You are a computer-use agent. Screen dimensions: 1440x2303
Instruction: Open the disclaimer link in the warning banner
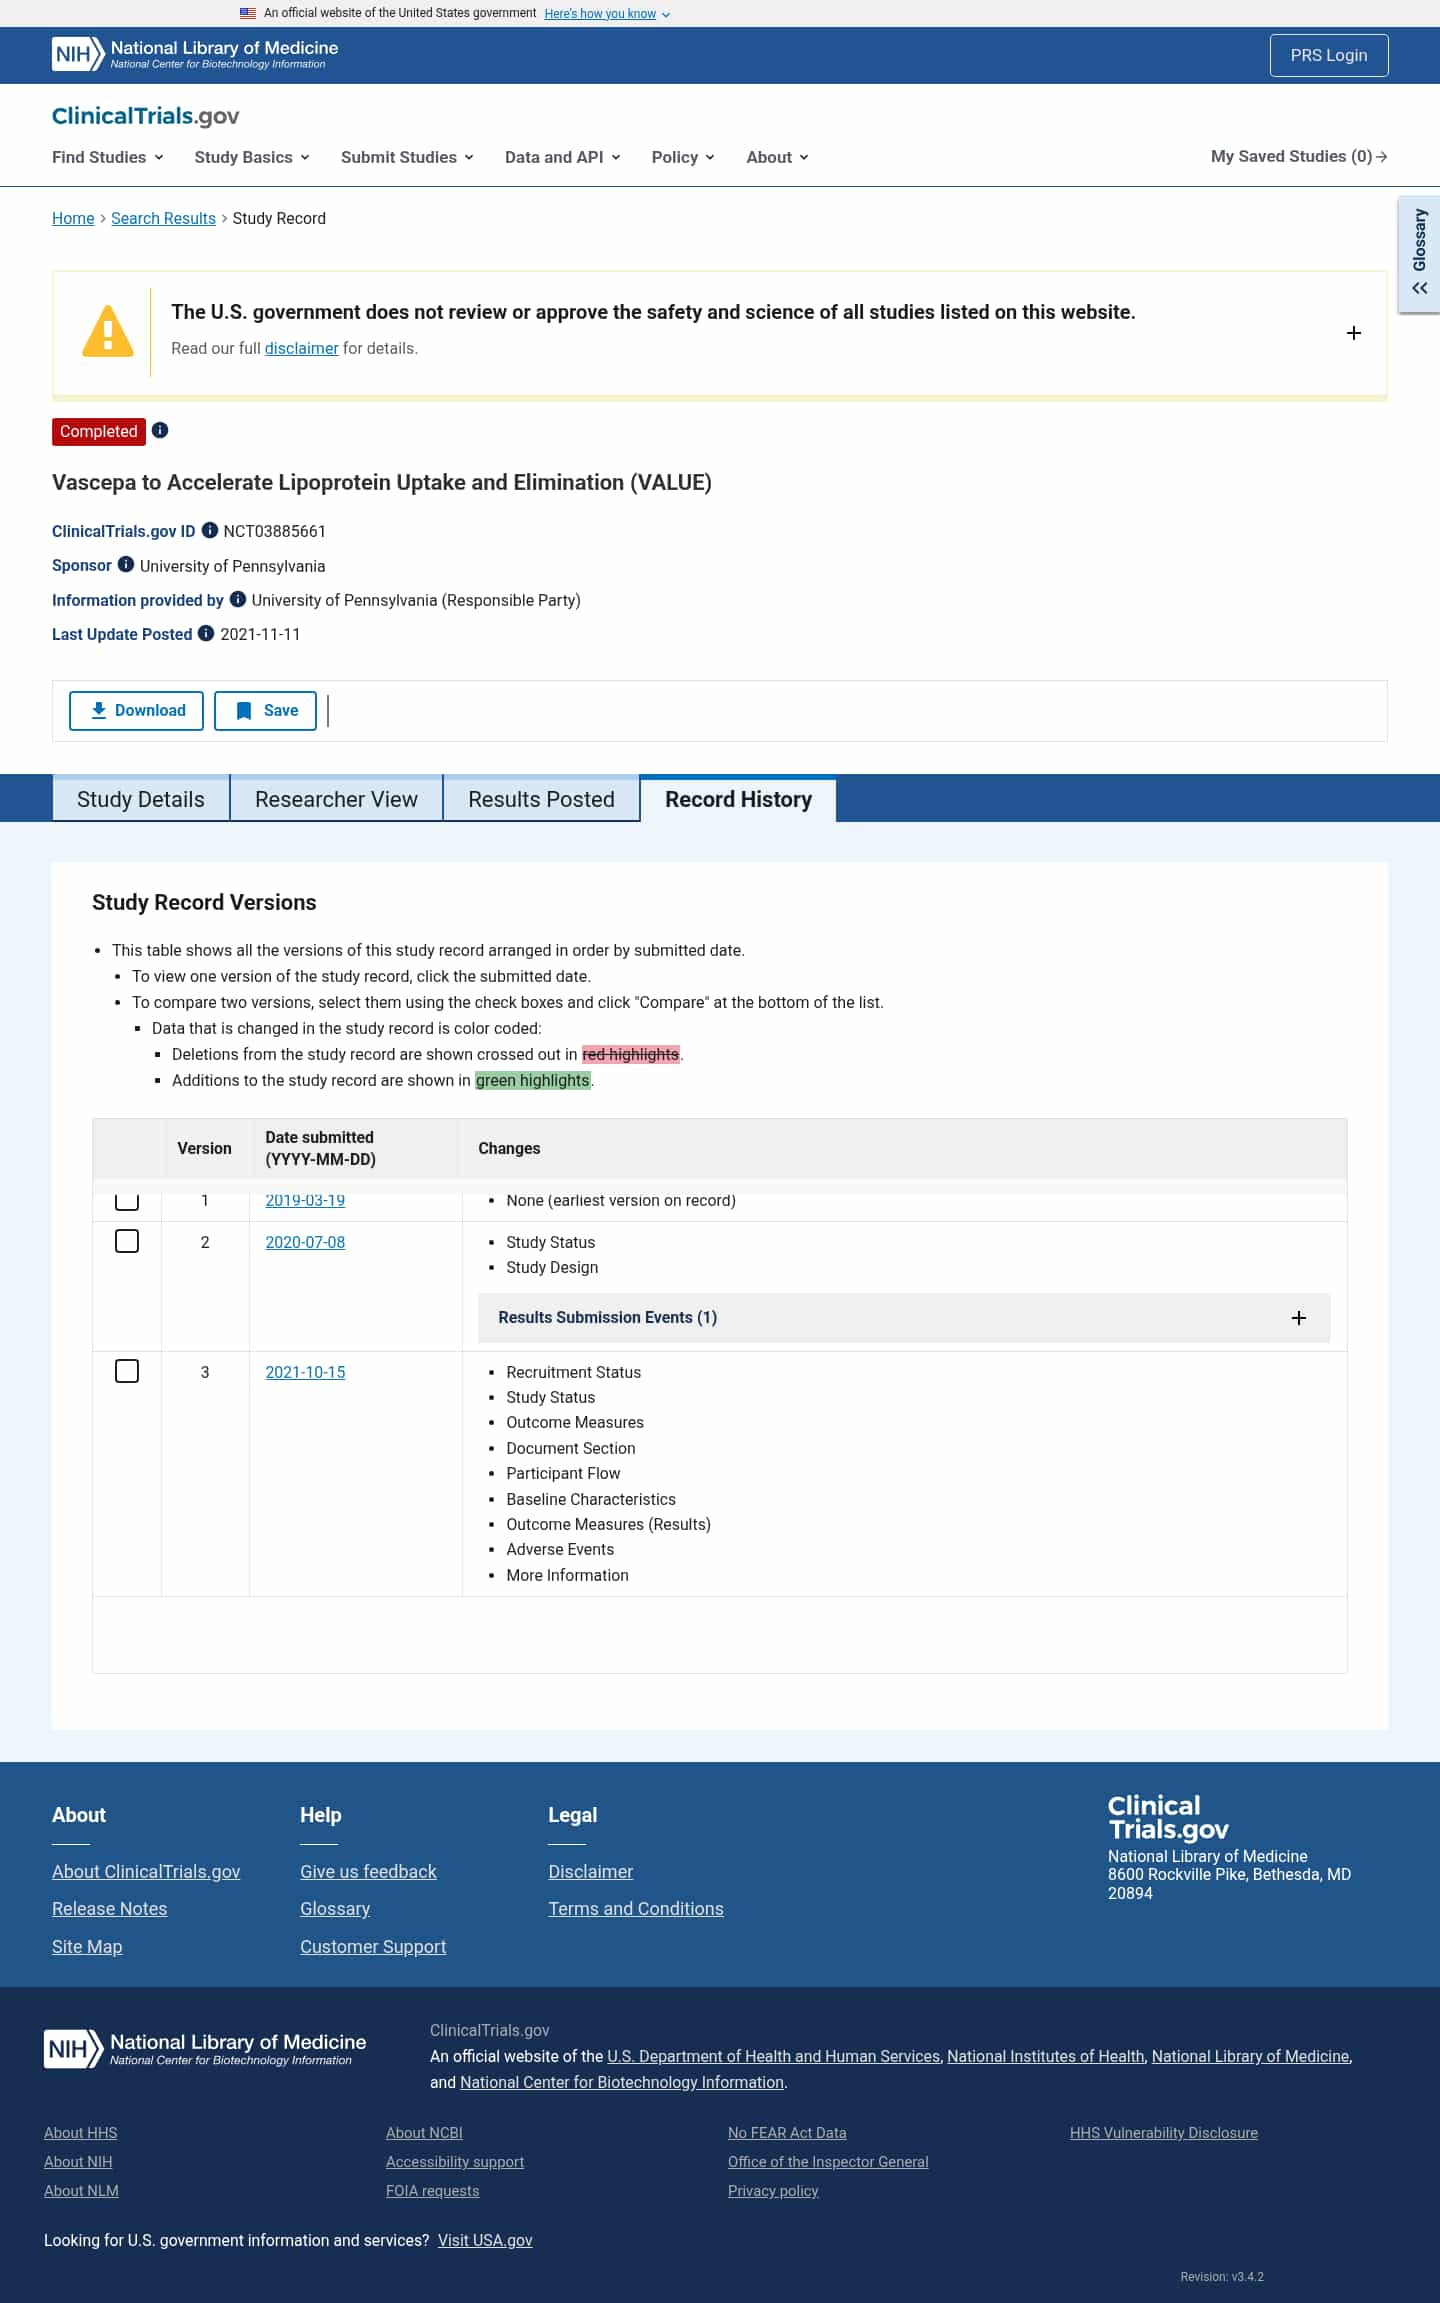pos(301,348)
